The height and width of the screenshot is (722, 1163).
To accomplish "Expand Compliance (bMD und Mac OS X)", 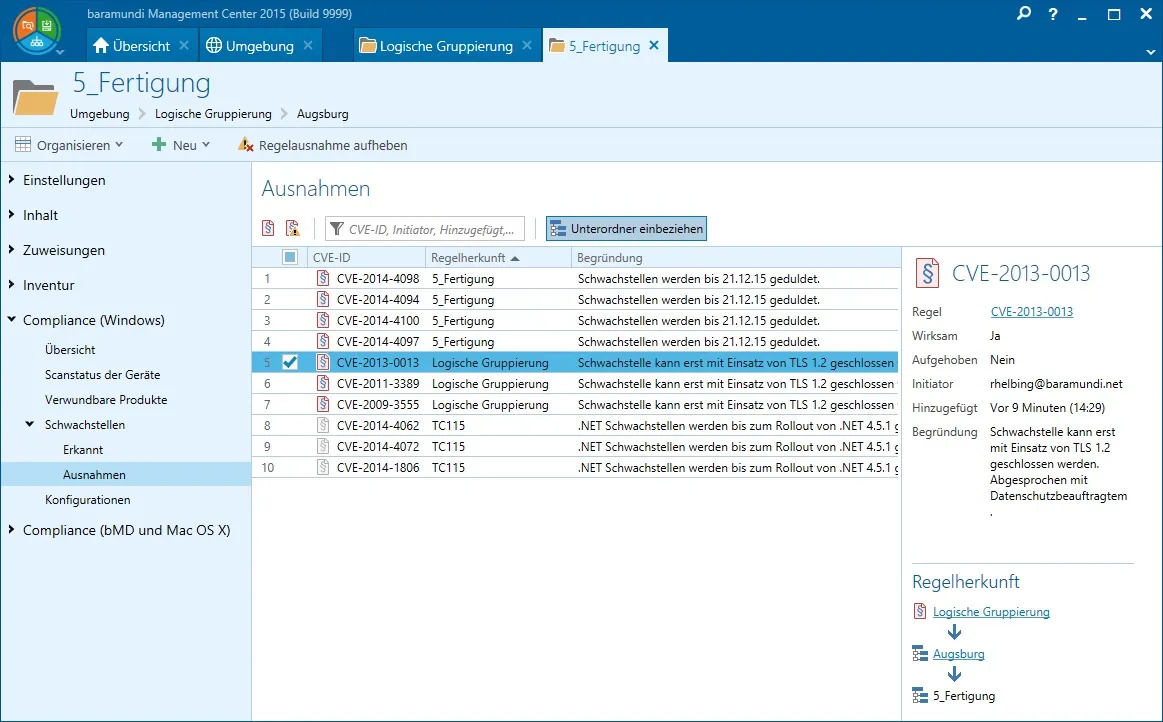I will pyautogui.click(x=11, y=530).
